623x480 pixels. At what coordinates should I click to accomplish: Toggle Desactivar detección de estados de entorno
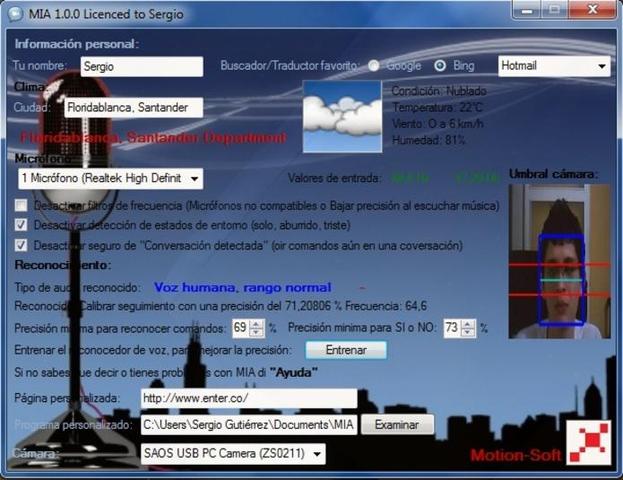pos(21,225)
